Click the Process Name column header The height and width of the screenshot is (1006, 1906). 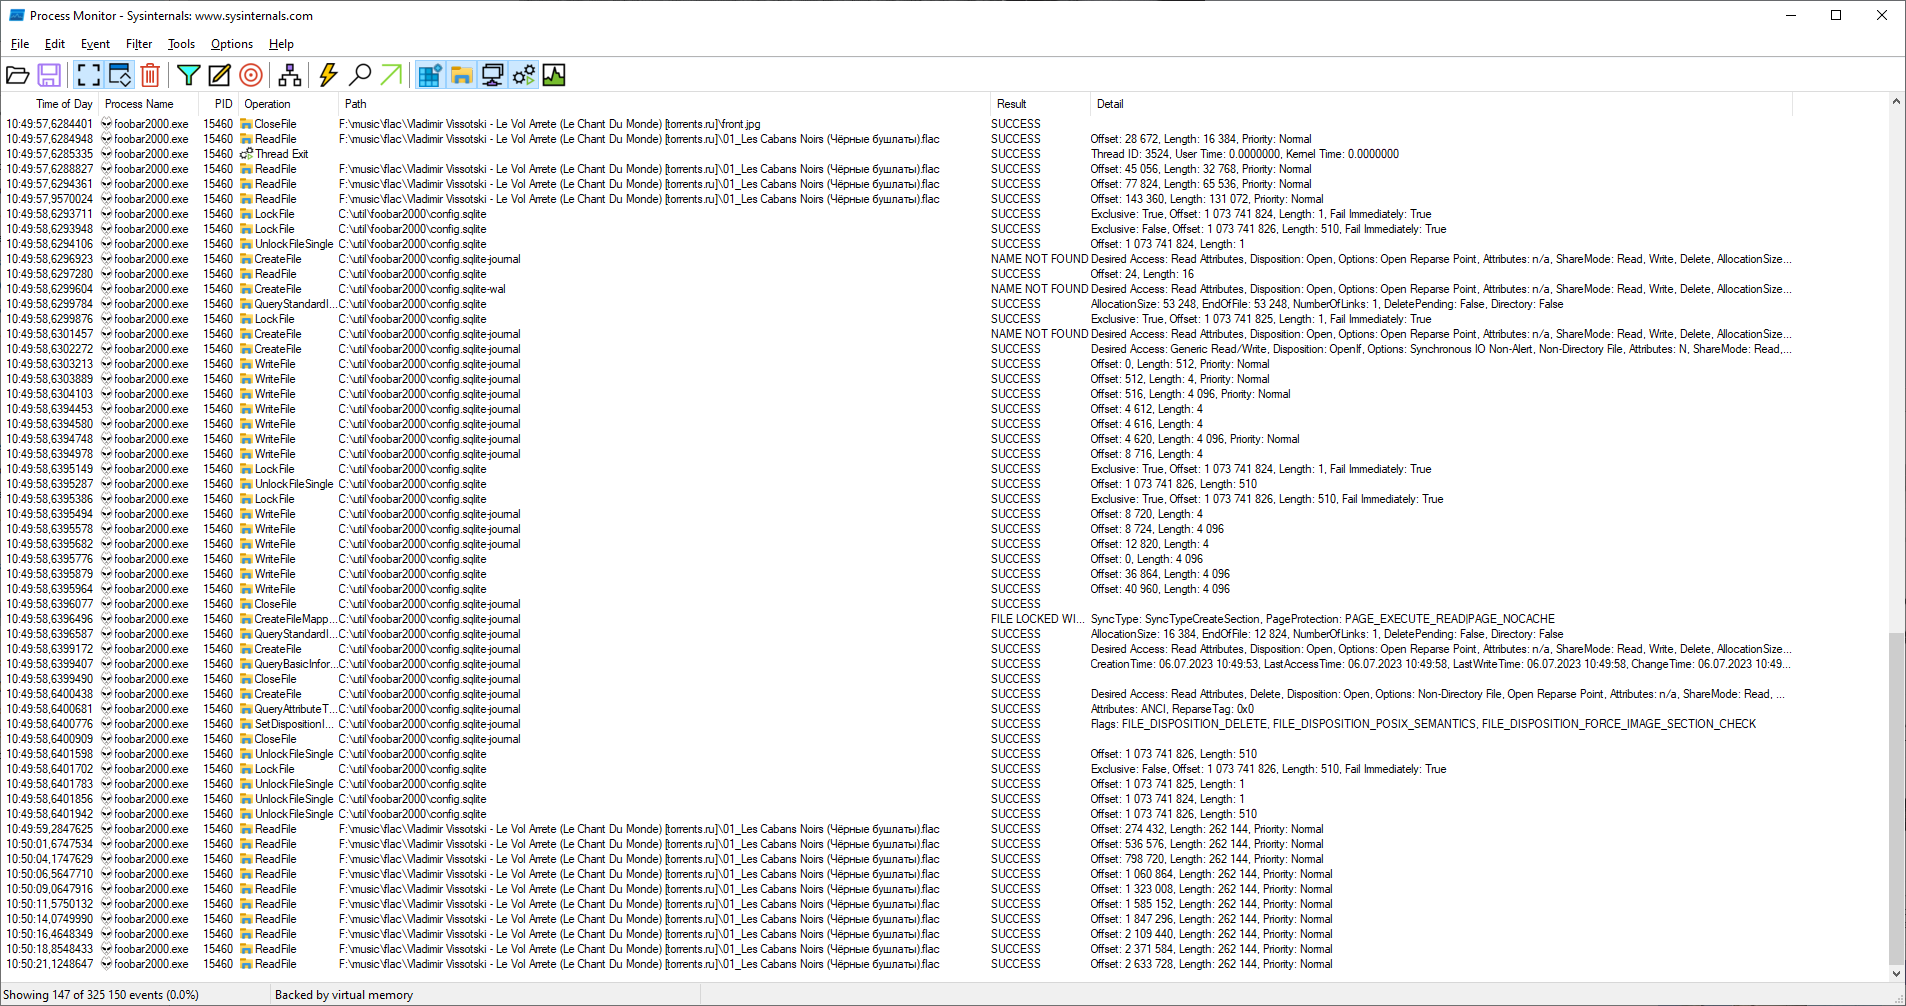tap(148, 104)
